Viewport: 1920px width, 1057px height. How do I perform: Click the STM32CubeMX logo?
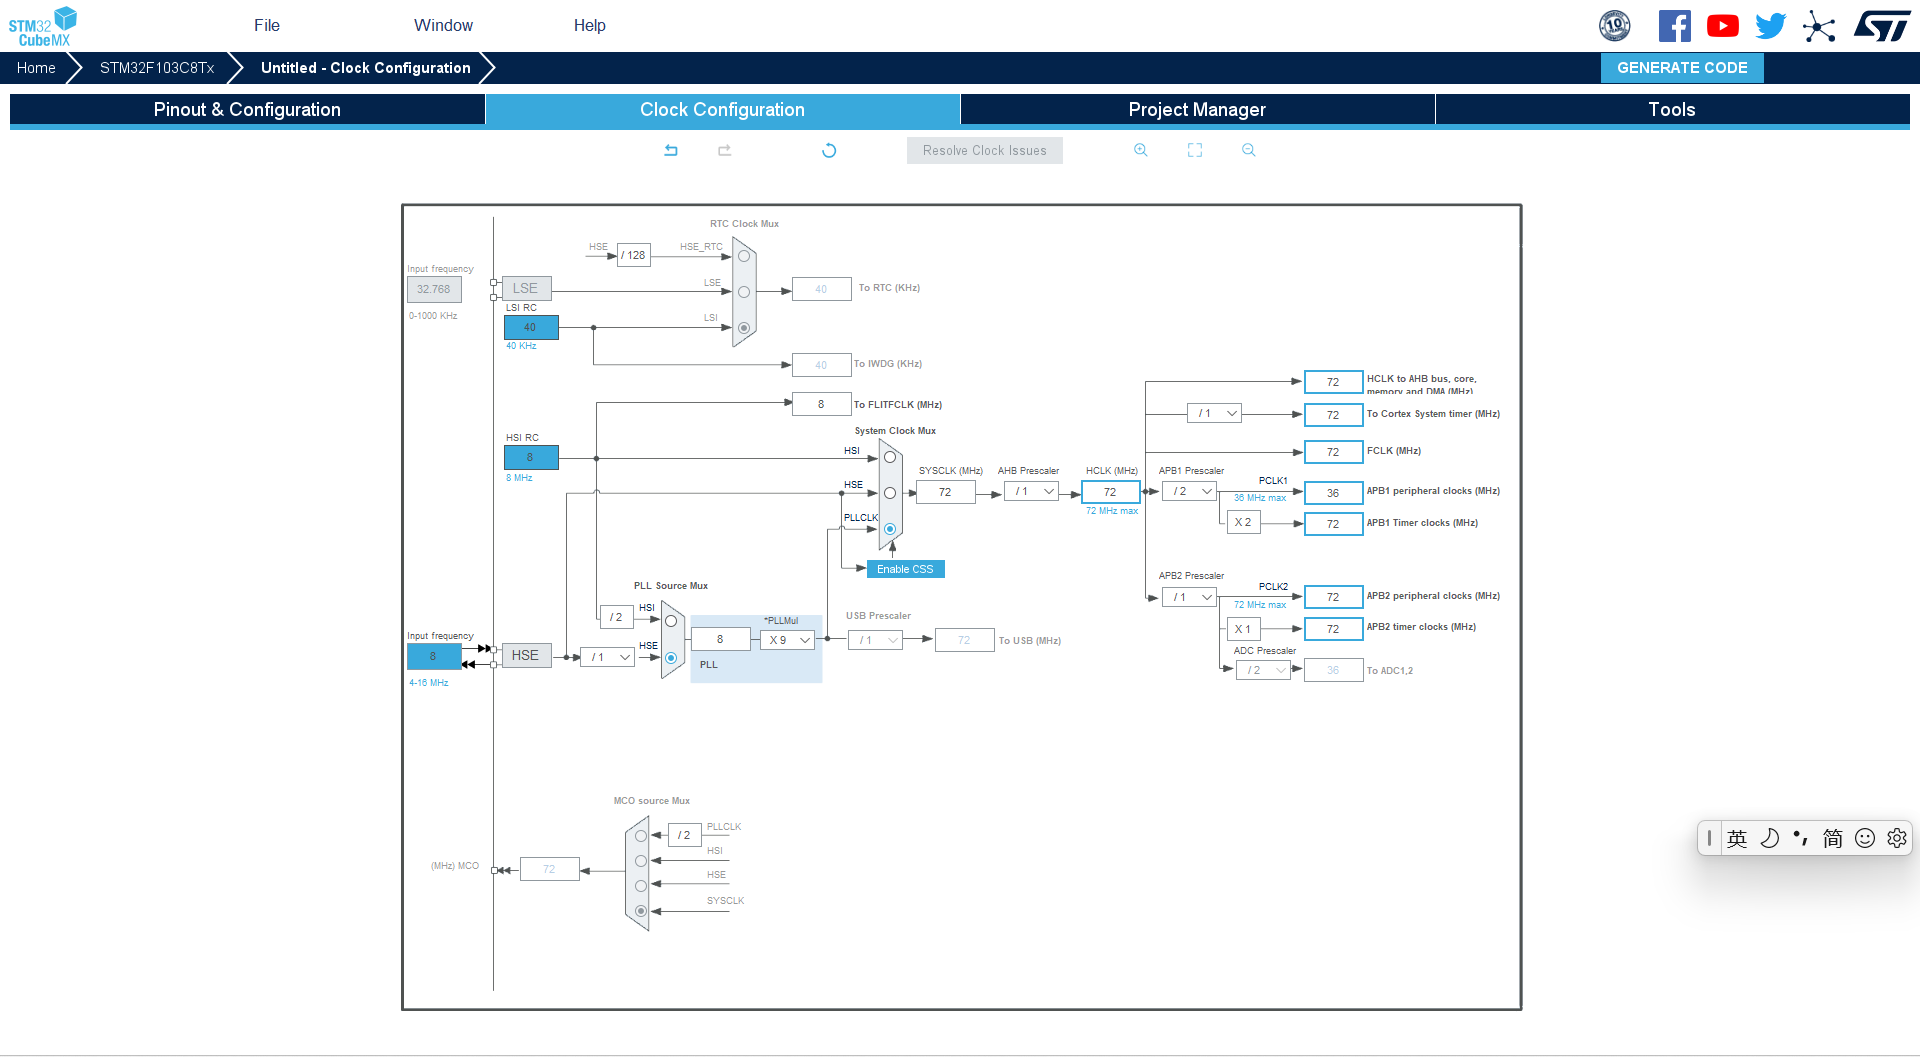pos(43,26)
